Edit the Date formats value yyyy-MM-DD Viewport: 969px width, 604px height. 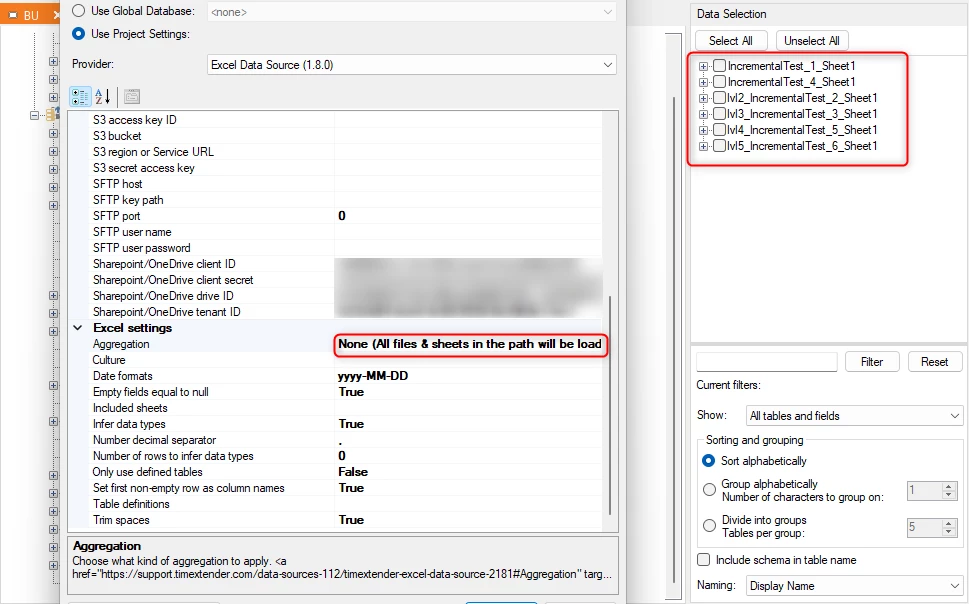click(x=470, y=376)
